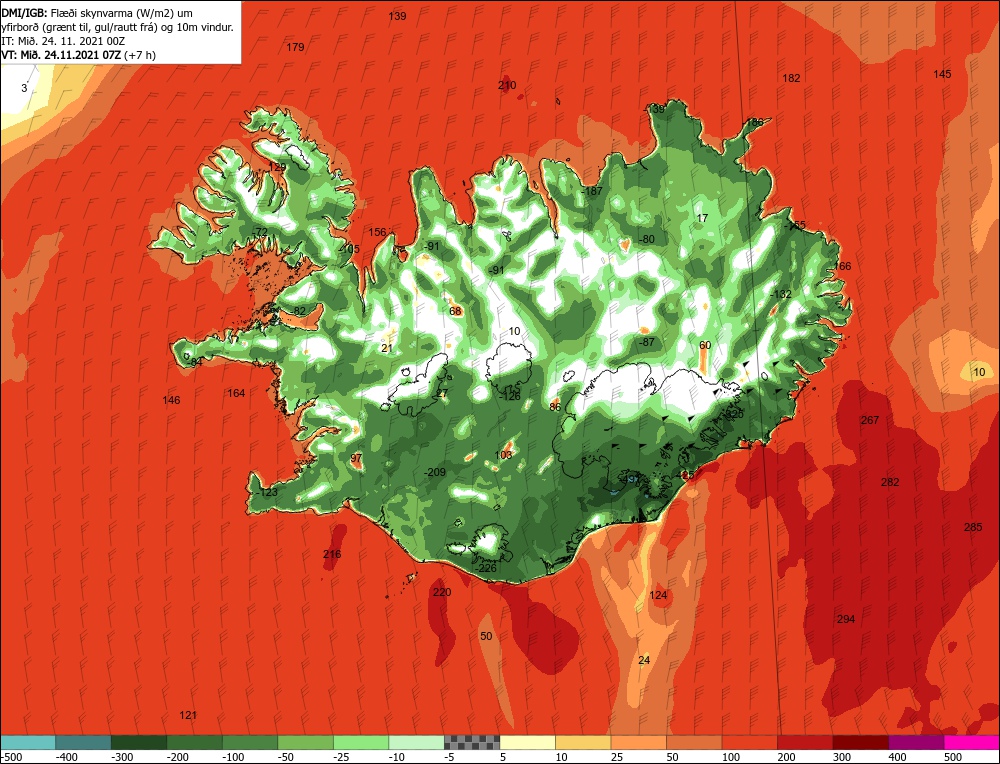Viewport: 1000px width, 764px height.
Task: Select the map value 282
Action: pyautogui.click(x=890, y=482)
